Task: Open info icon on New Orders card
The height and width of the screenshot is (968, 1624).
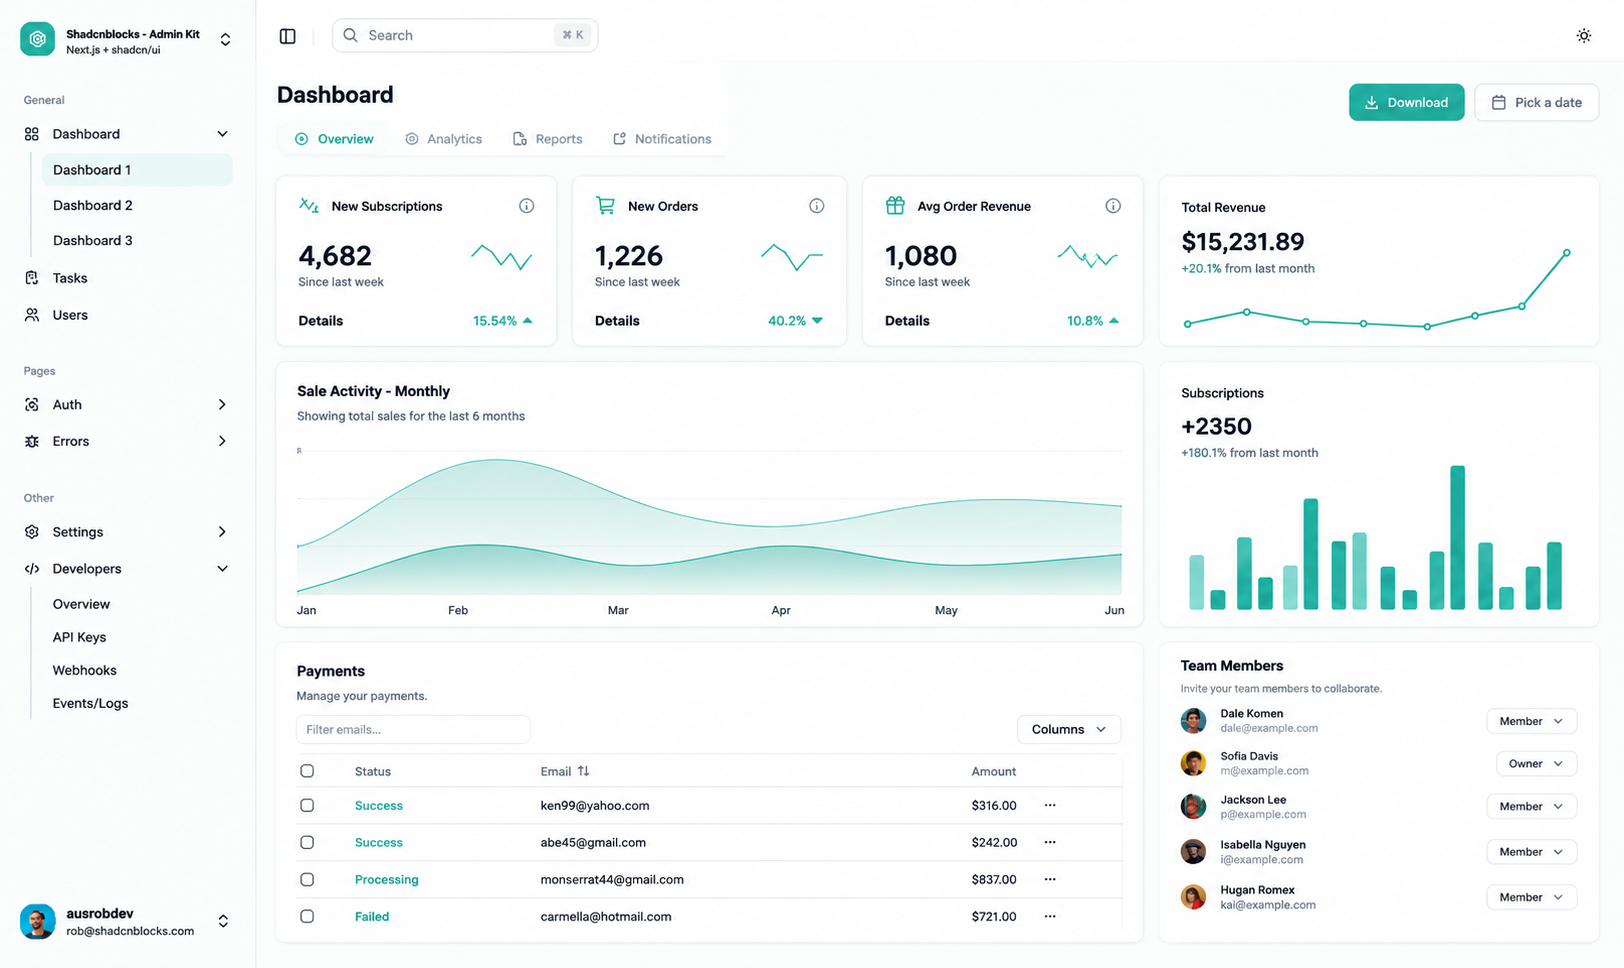Action: pyautogui.click(x=817, y=206)
